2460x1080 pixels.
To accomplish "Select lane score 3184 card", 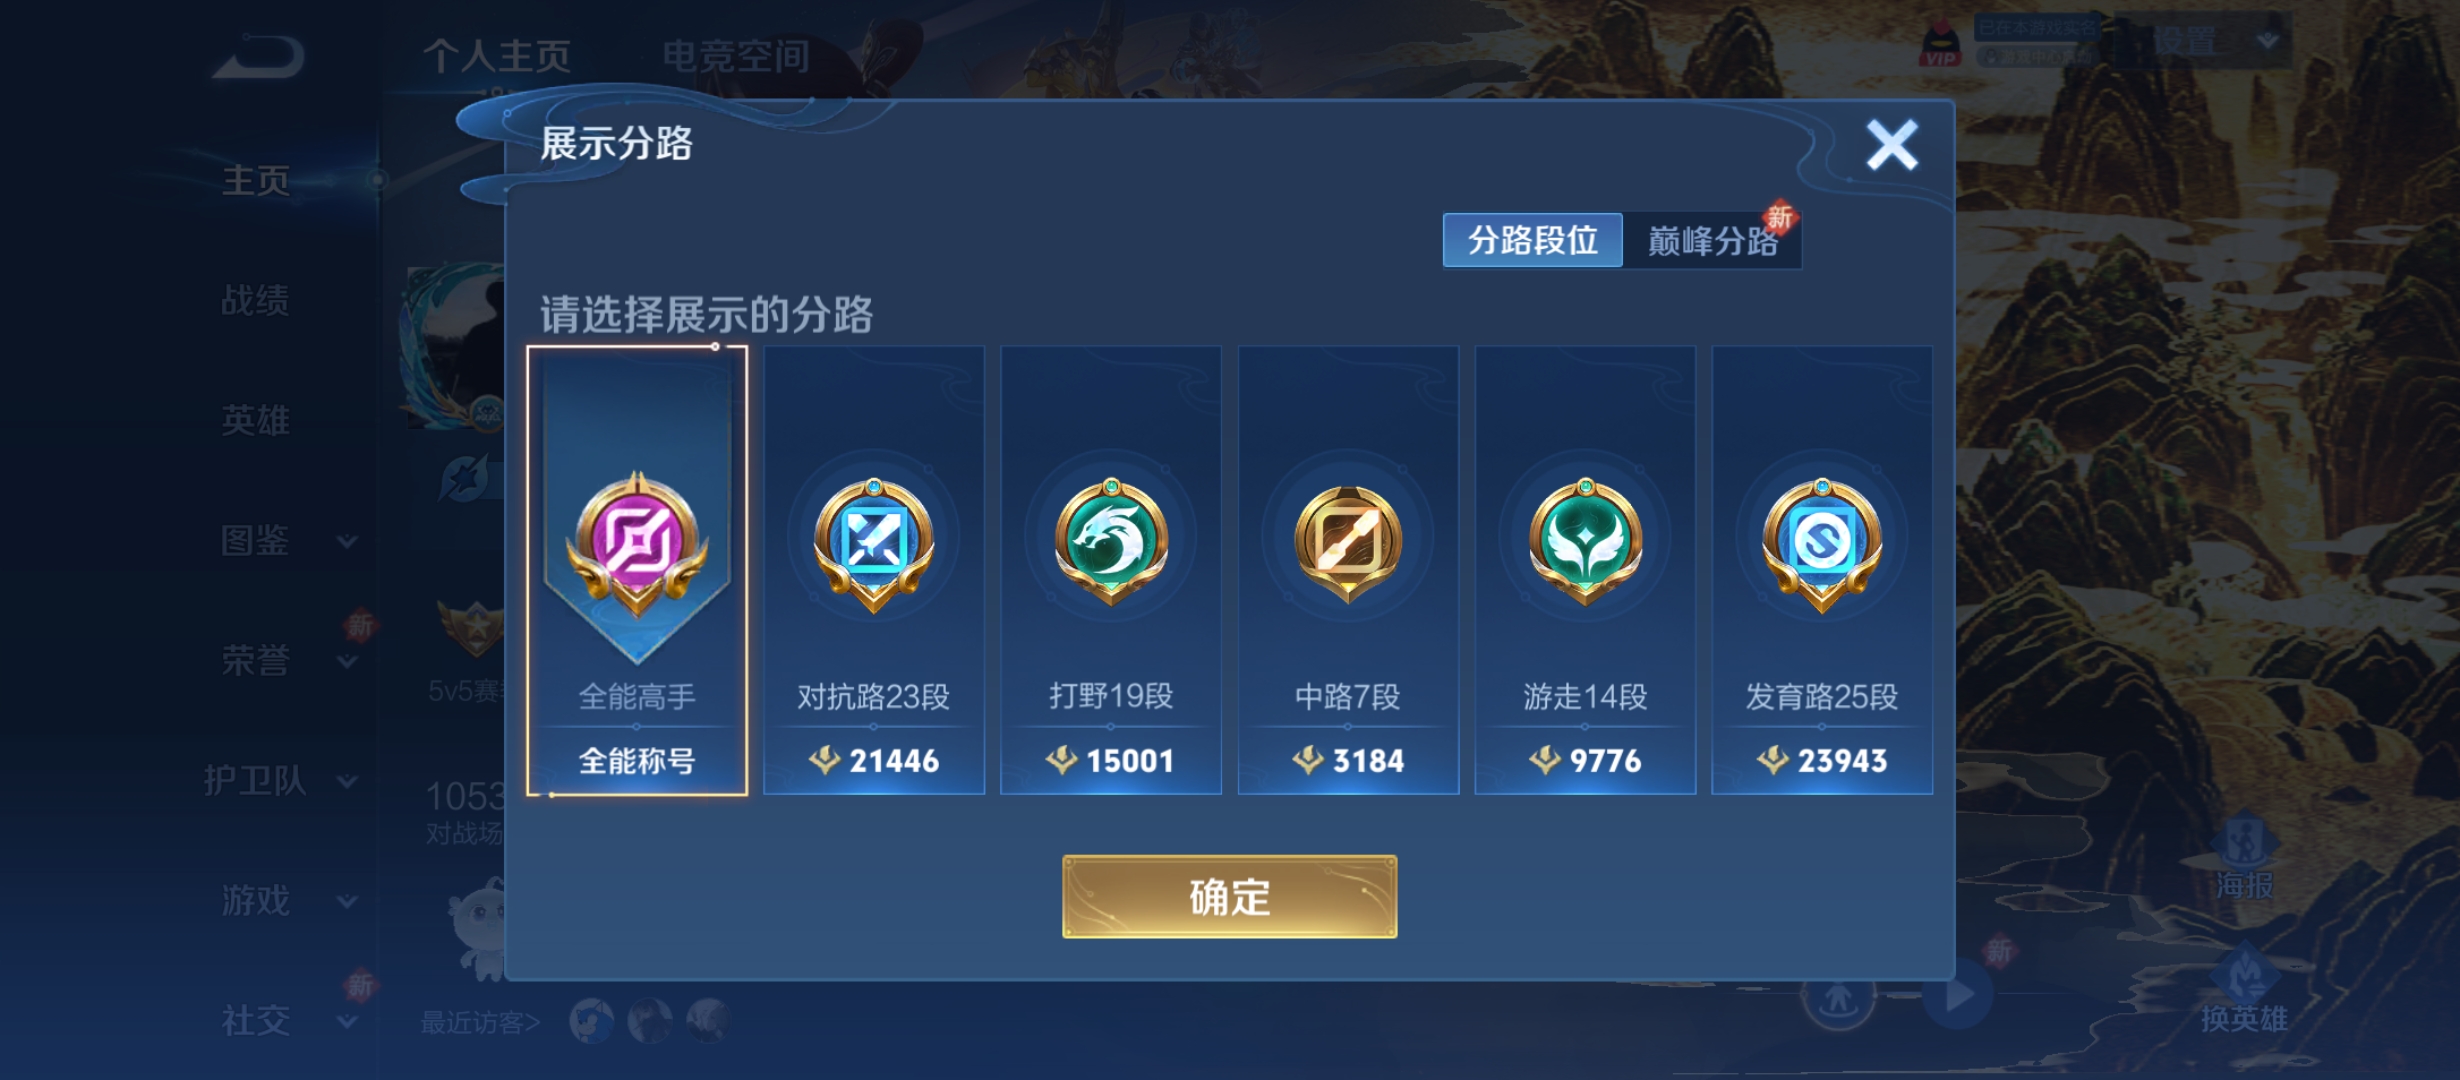I will click(x=1348, y=570).
